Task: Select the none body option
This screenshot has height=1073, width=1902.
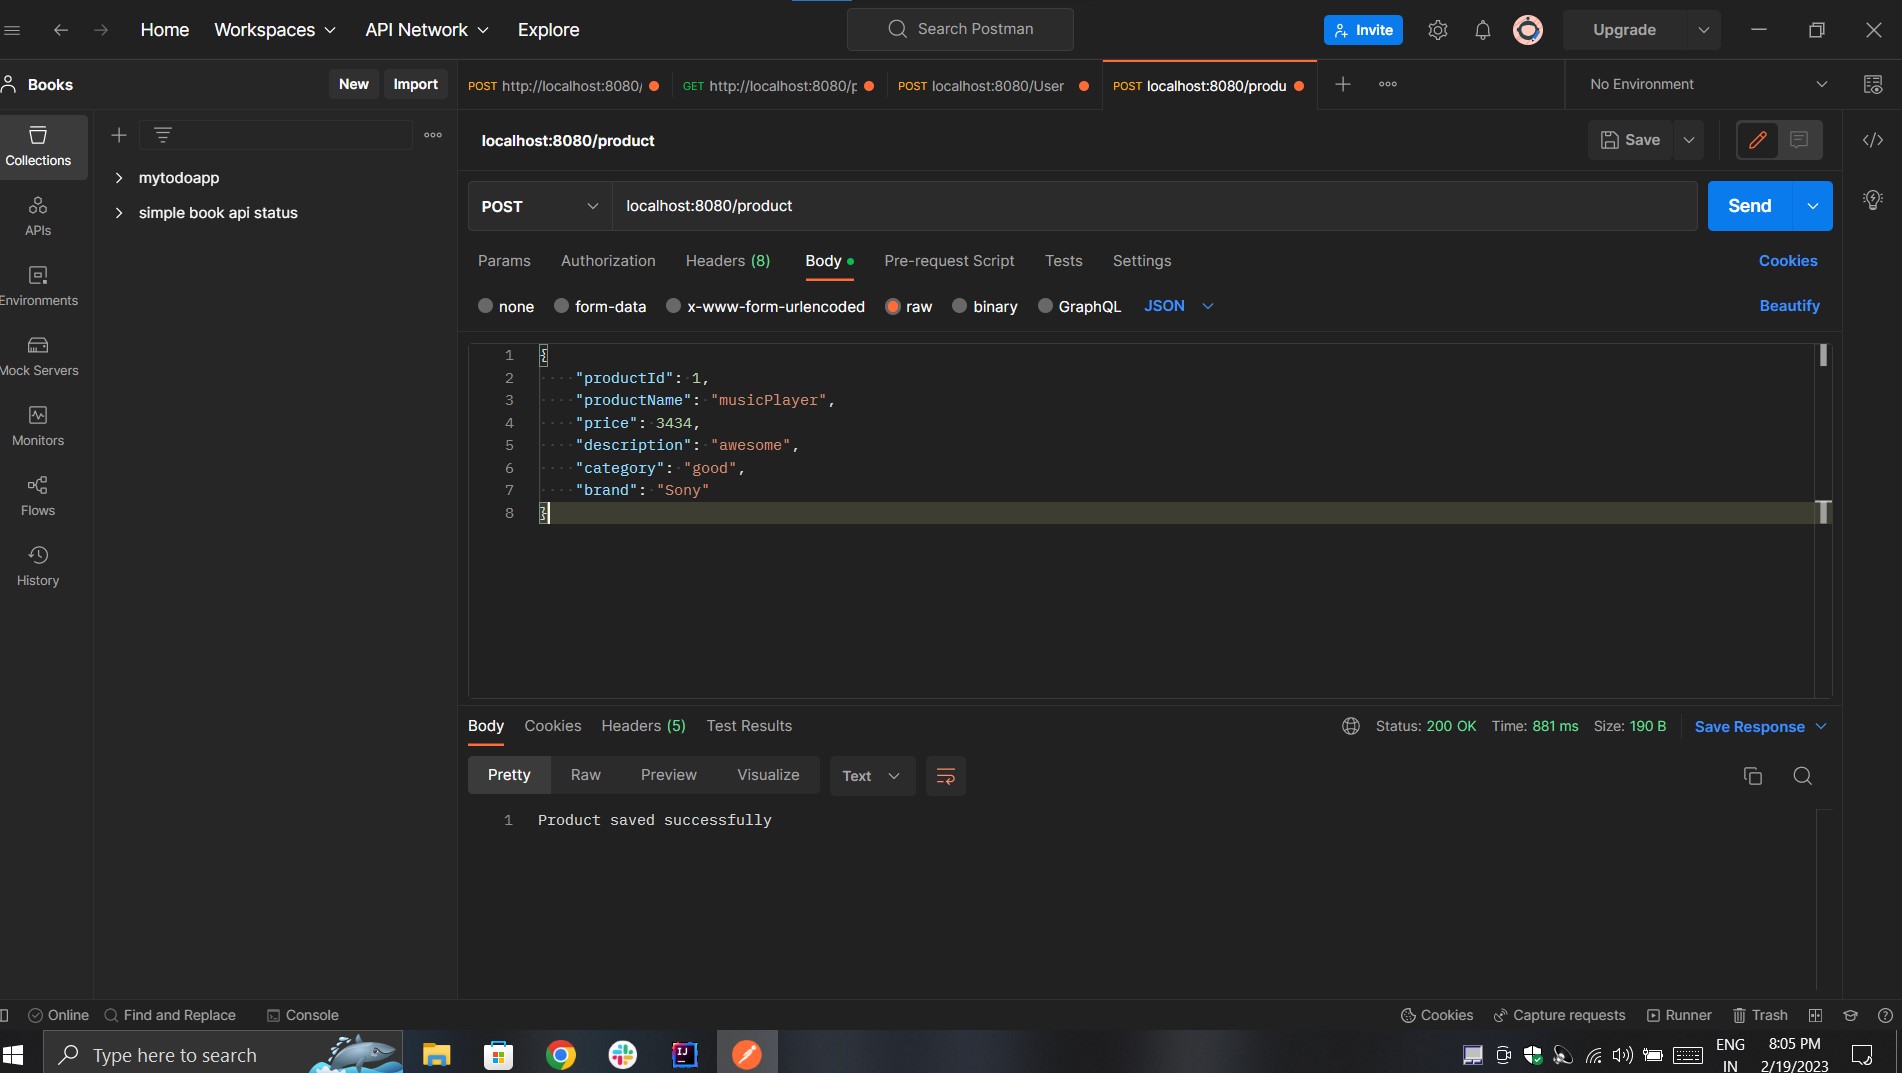Action: (x=506, y=307)
